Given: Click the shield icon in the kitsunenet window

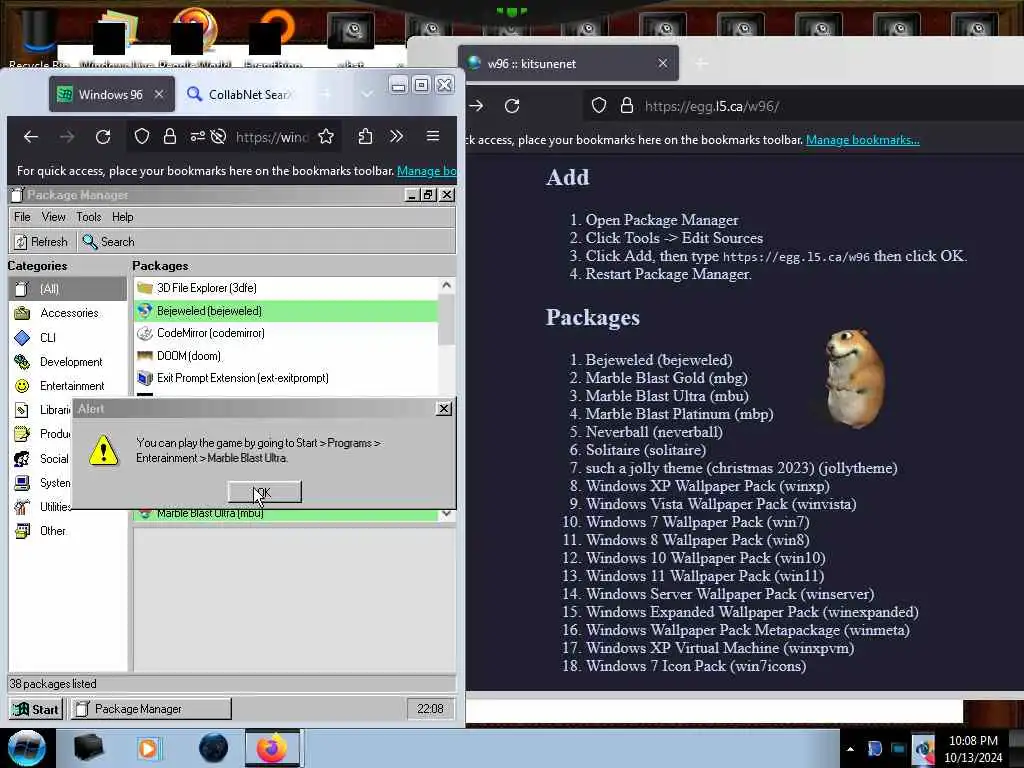Looking at the screenshot, I should coord(599,106).
